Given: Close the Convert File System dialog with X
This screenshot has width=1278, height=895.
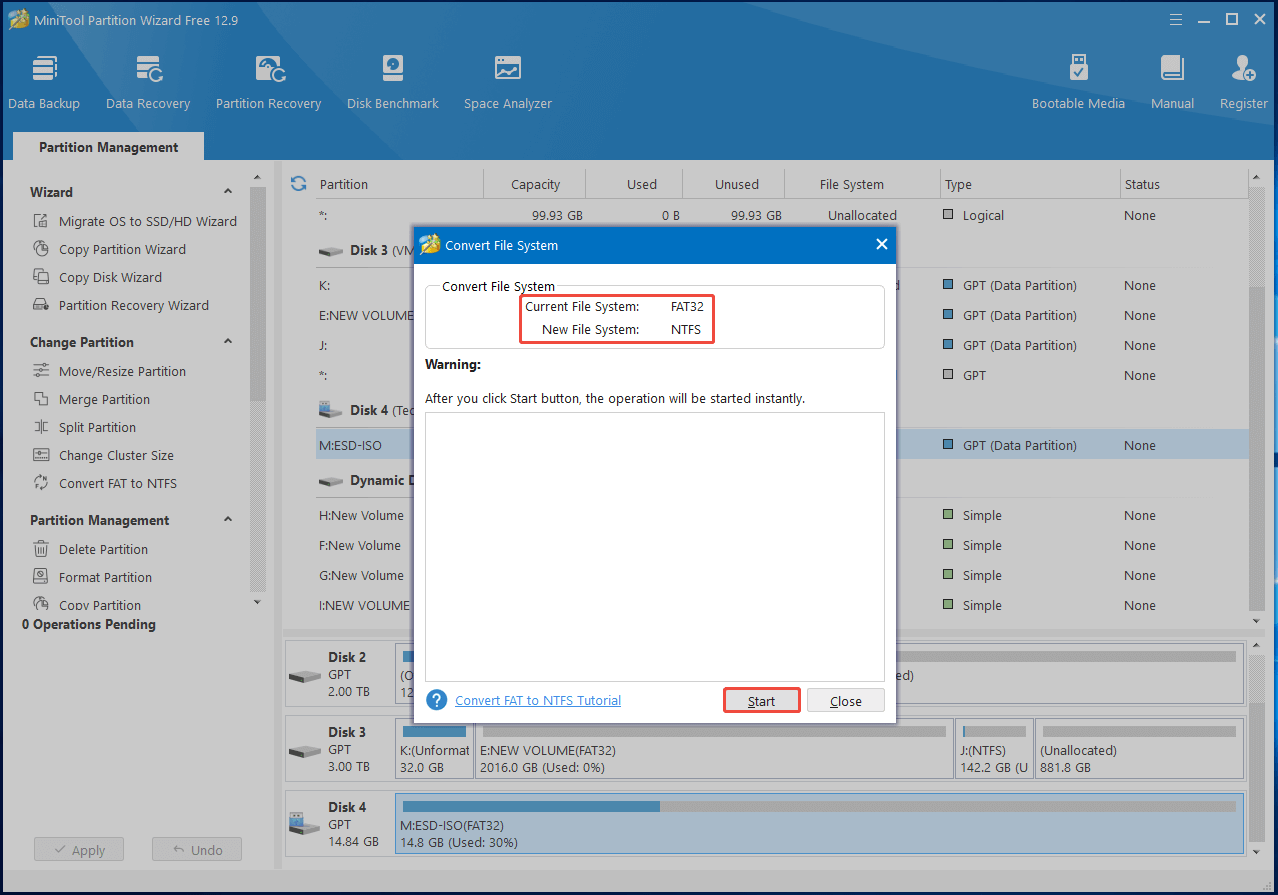Looking at the screenshot, I should click(x=881, y=244).
